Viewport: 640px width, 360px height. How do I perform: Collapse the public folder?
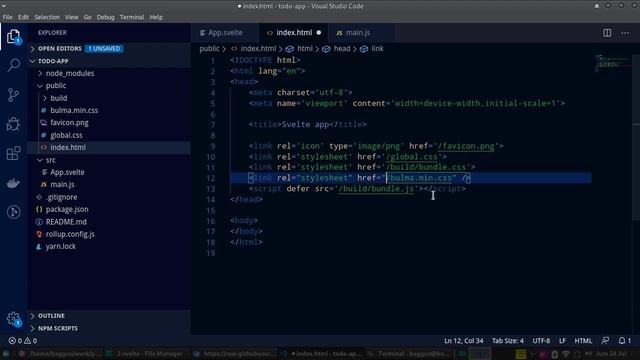click(x=109, y=86)
